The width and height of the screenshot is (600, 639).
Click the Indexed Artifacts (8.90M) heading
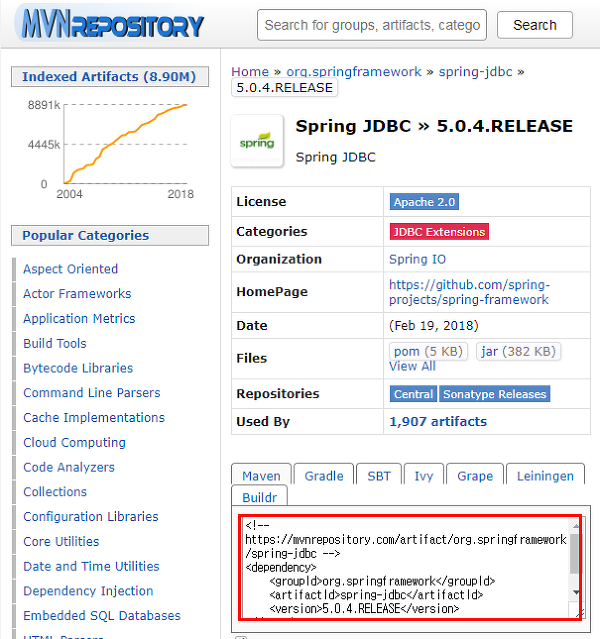tap(110, 77)
